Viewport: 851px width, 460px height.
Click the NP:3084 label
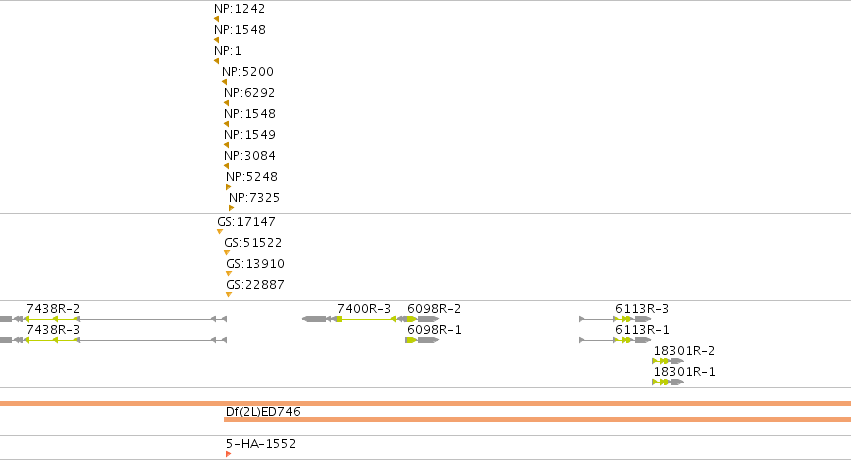coord(250,156)
